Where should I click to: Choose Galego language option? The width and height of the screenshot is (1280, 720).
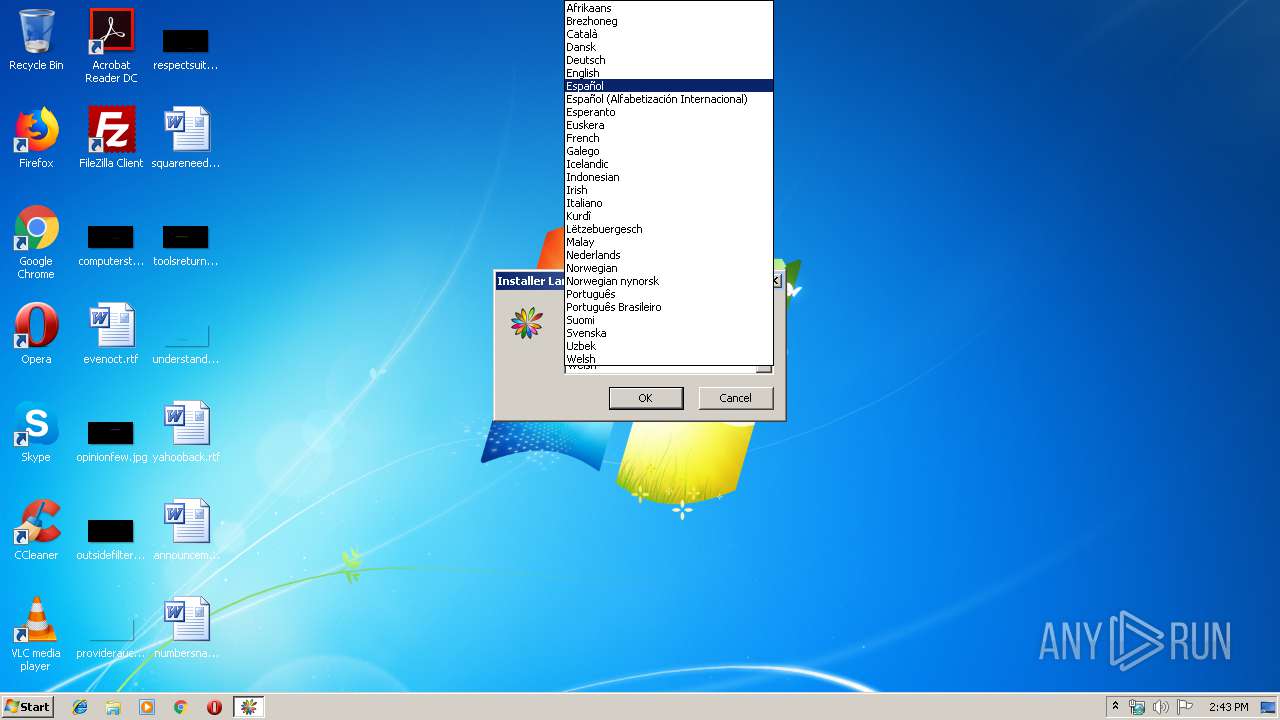(x=669, y=151)
